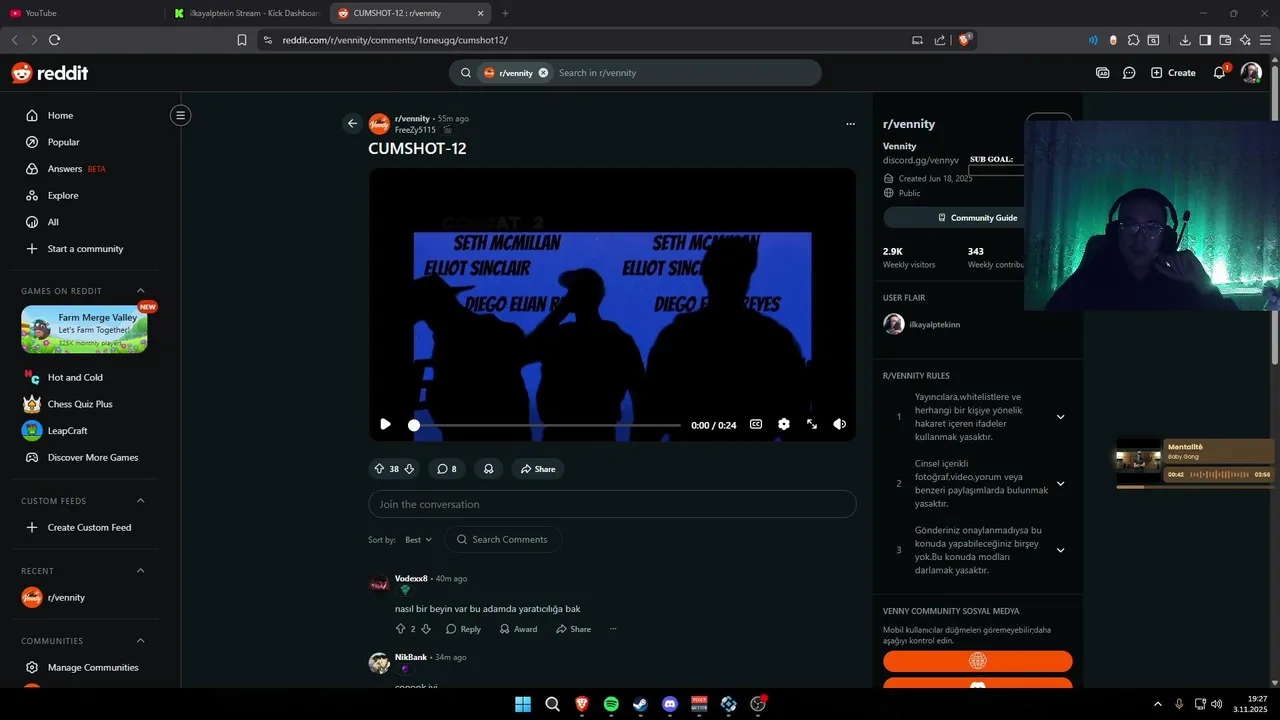The image size is (1280, 720).
Task: Focus the Search in r/vennity field
Action: 685,73
